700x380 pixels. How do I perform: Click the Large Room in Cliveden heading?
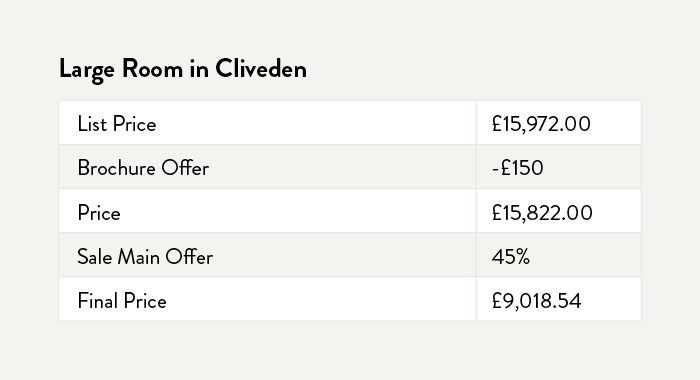183,69
